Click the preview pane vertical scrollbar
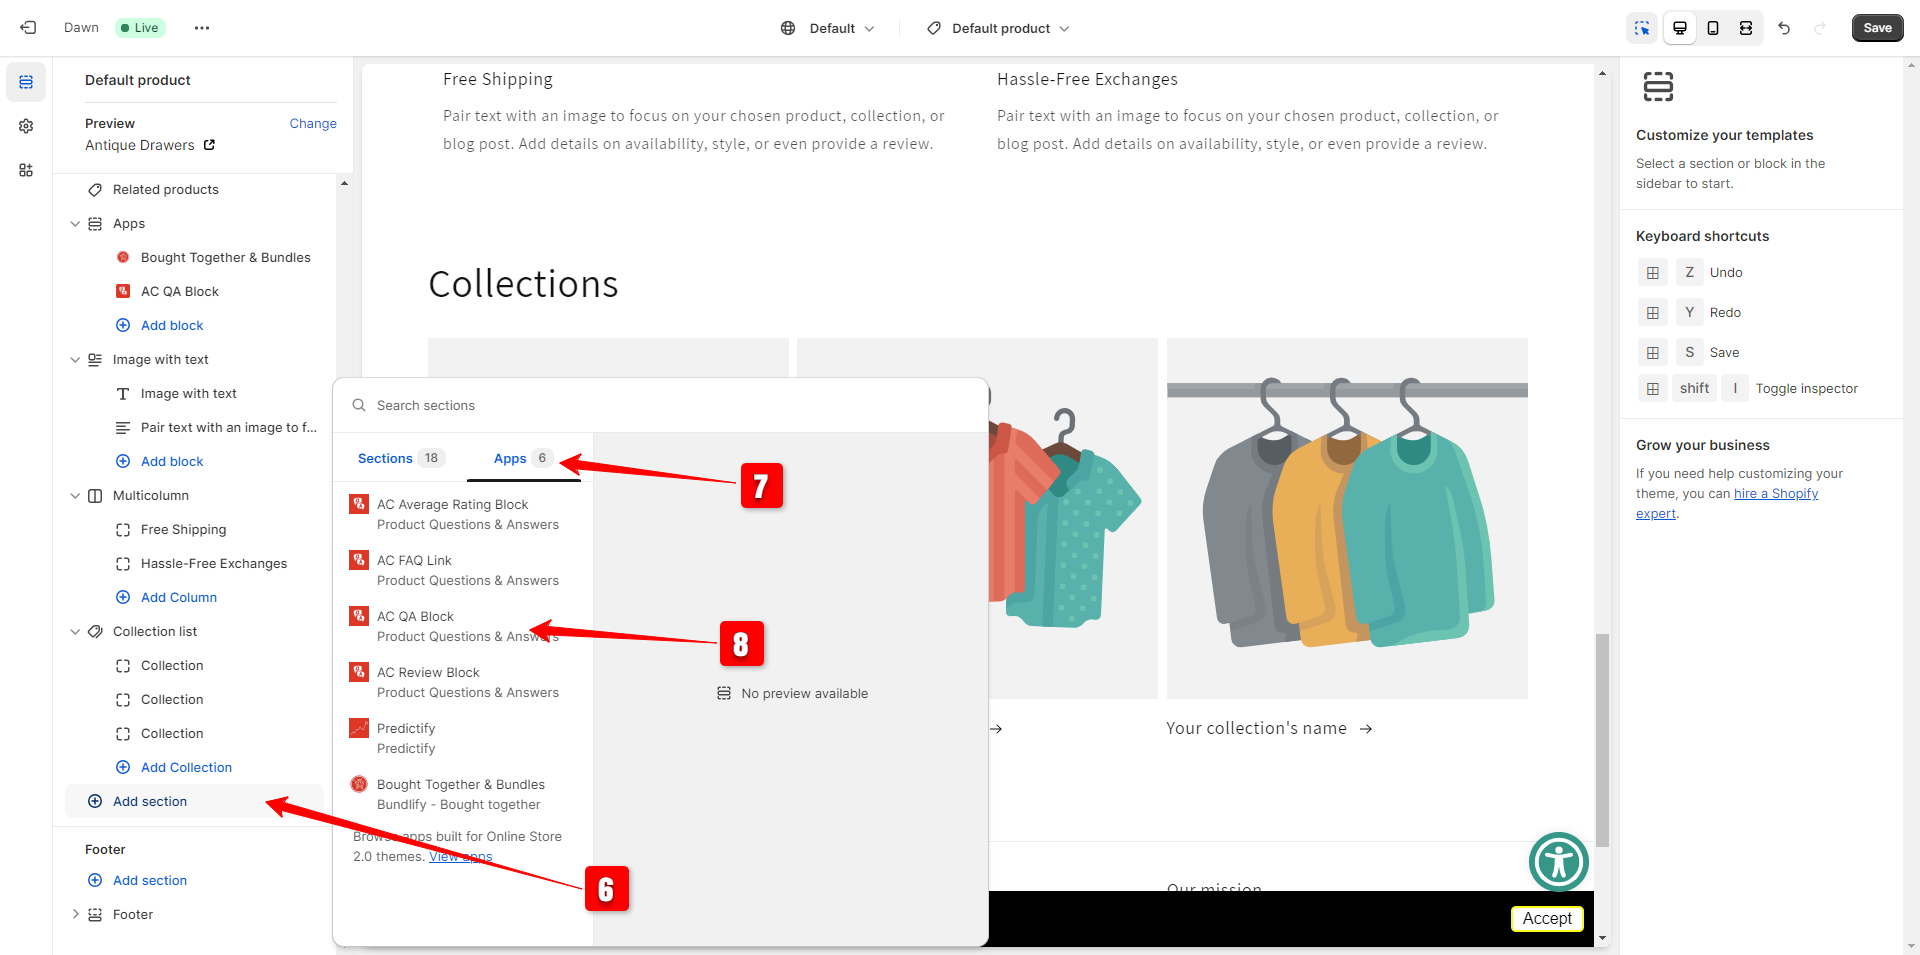Viewport: 1920px width, 955px height. [1603, 740]
